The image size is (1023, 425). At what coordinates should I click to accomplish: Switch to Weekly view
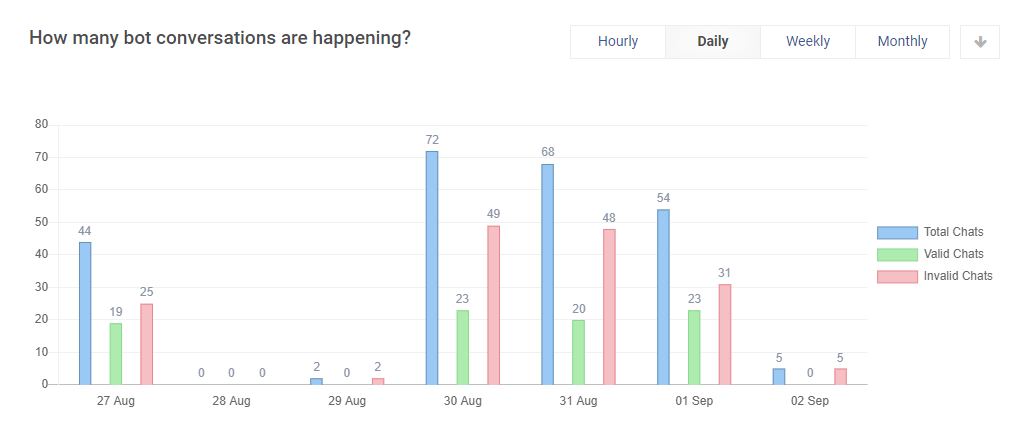(x=808, y=42)
